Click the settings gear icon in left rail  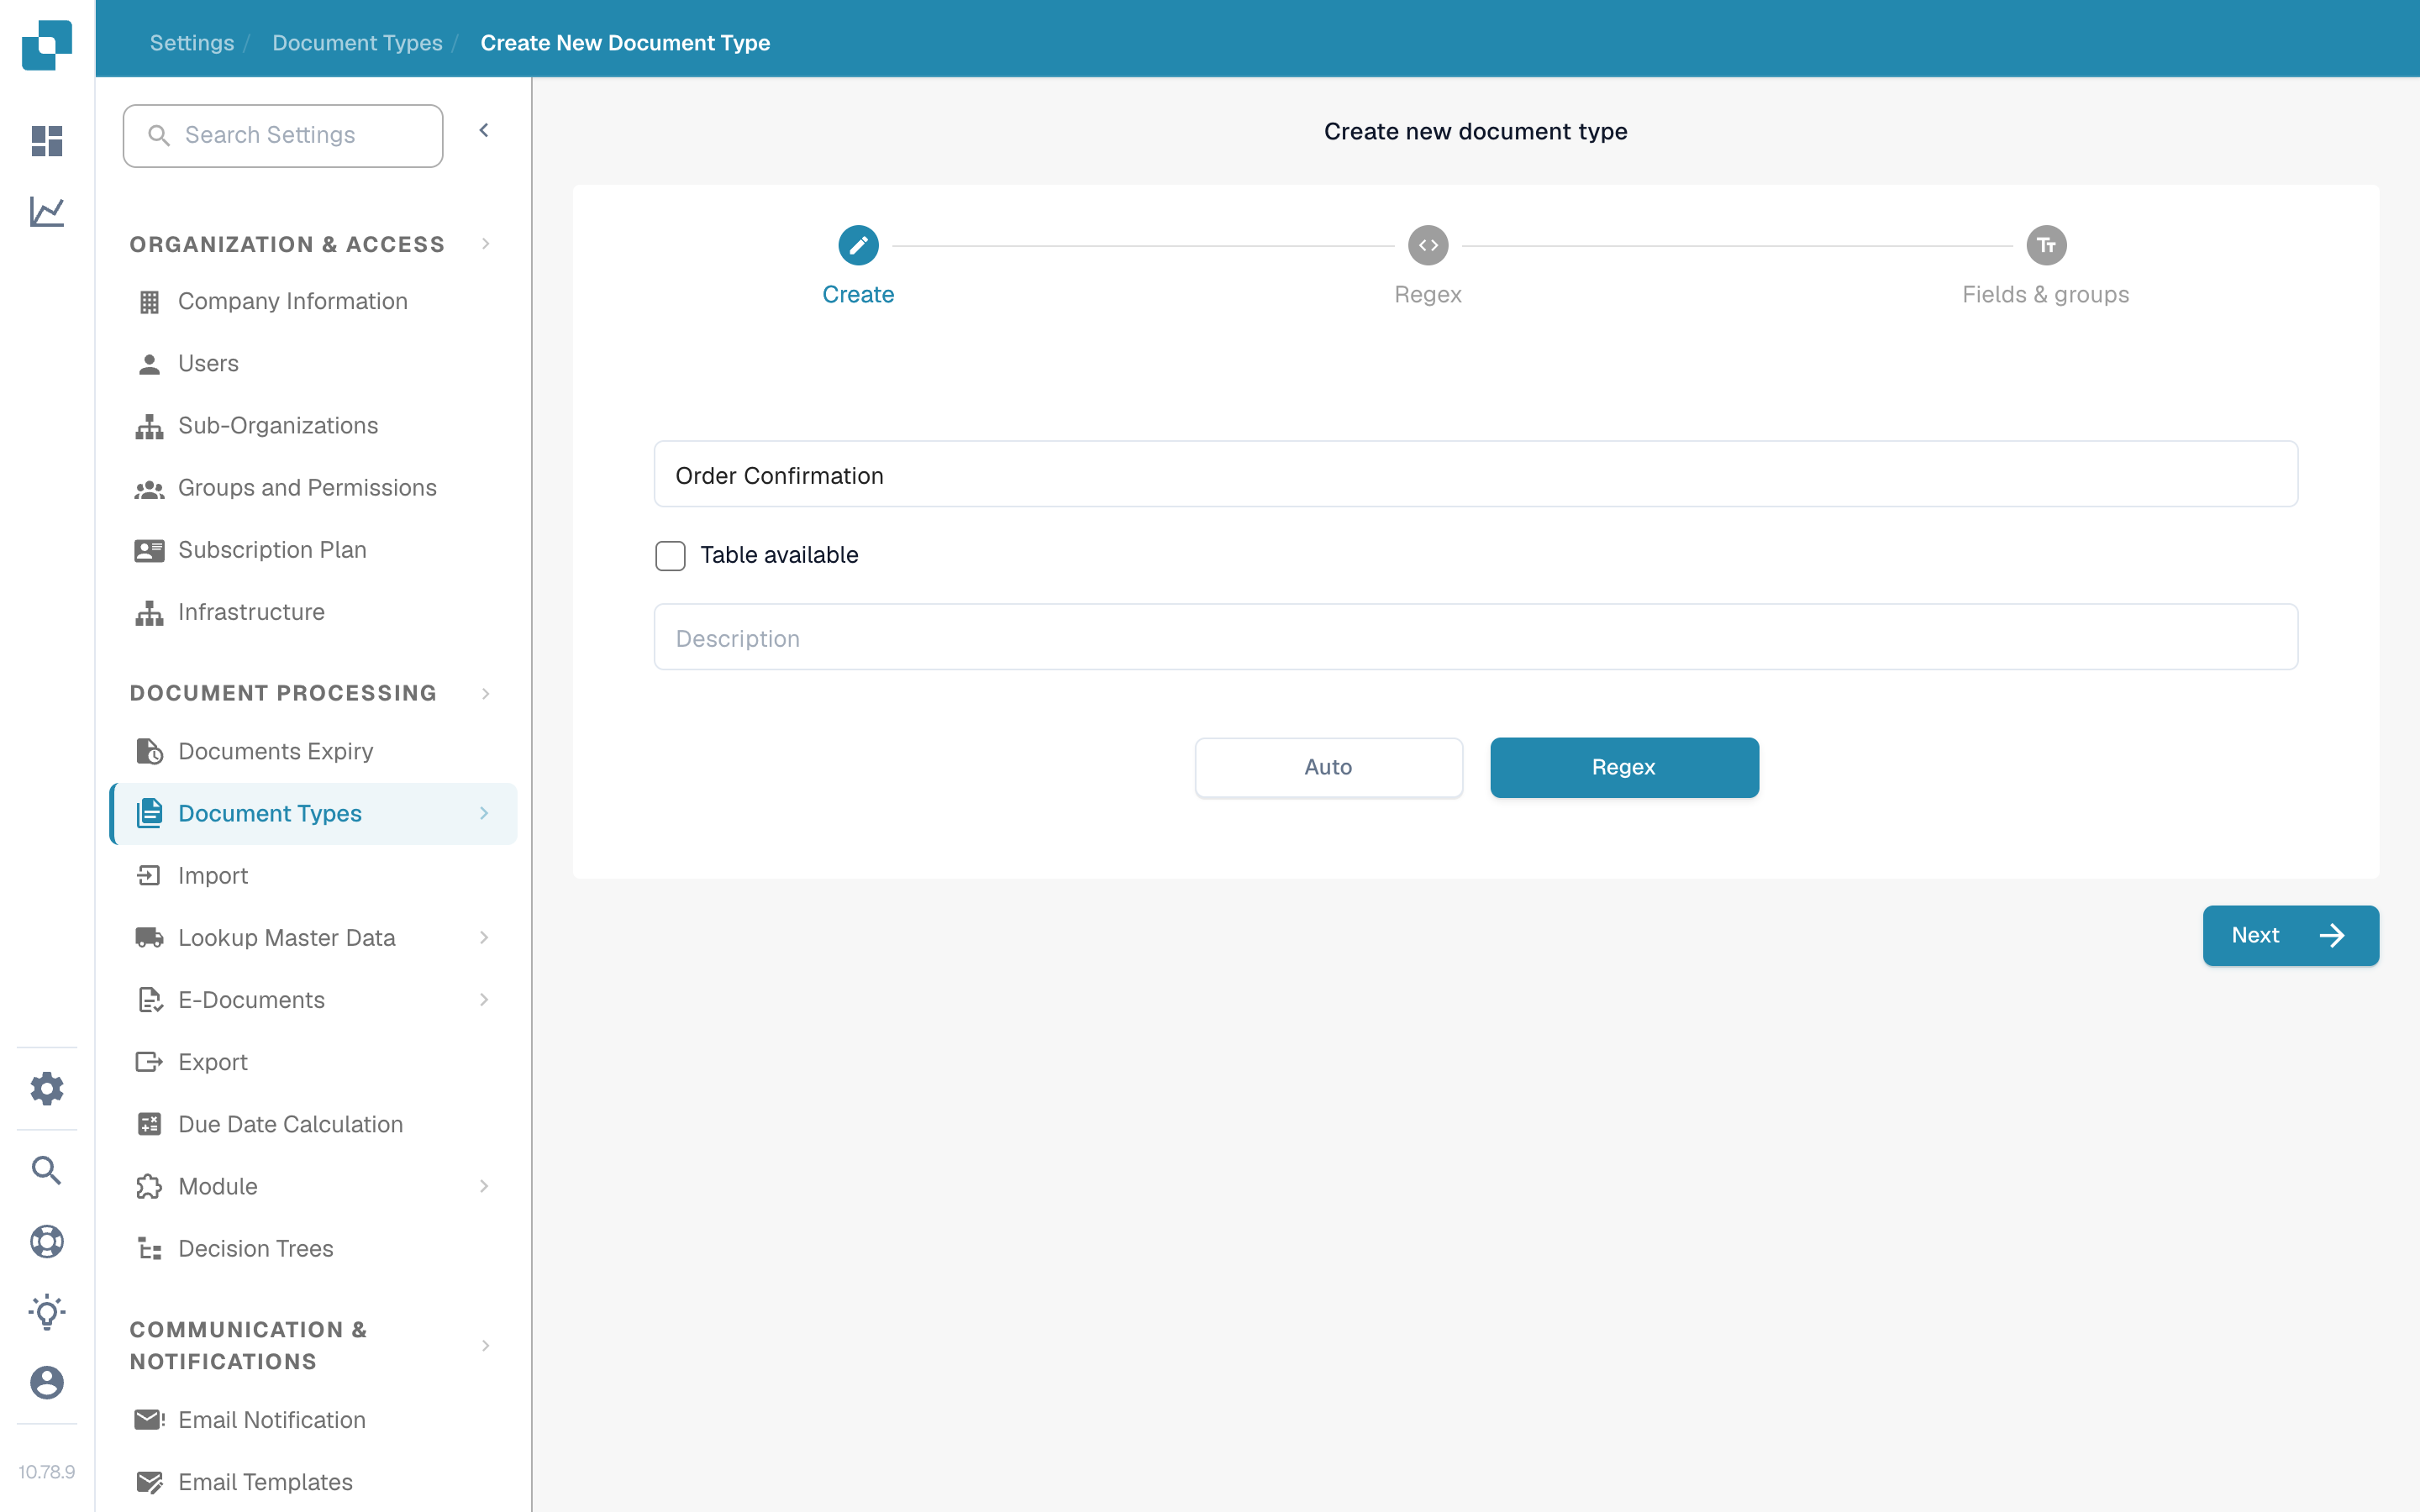47,1088
